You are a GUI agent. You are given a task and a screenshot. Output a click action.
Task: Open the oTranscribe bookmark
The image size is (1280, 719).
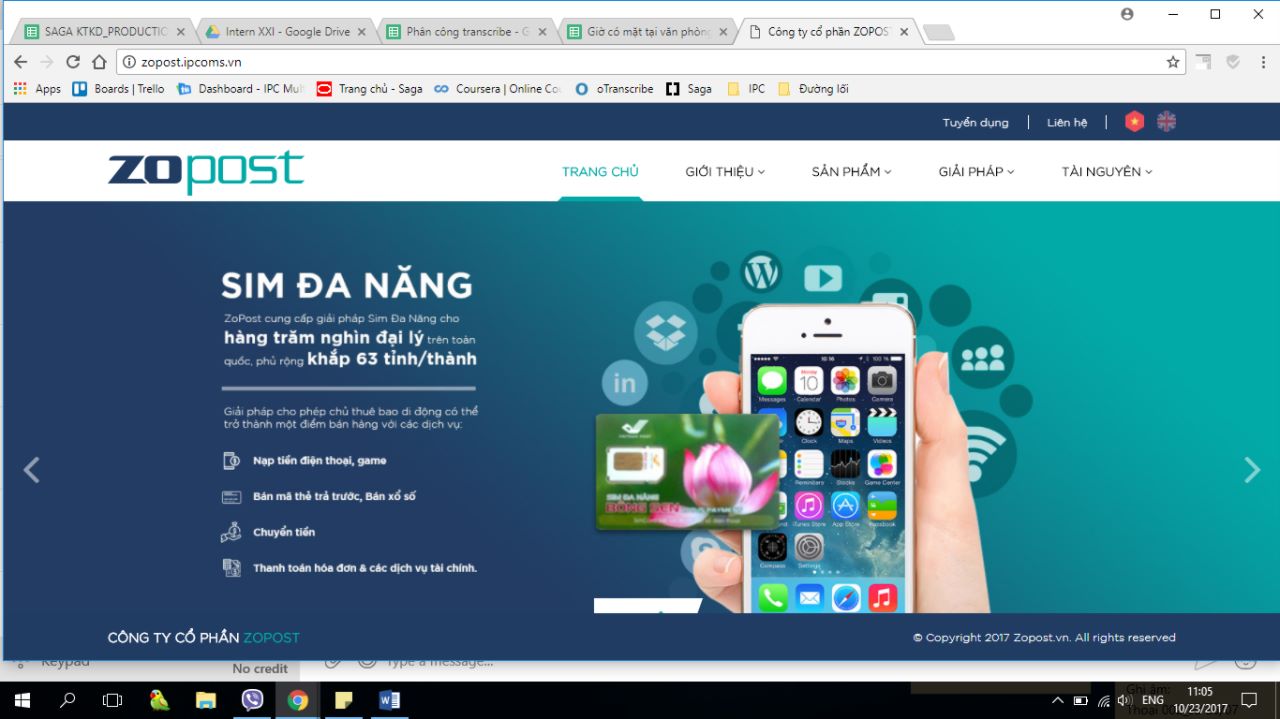[614, 89]
